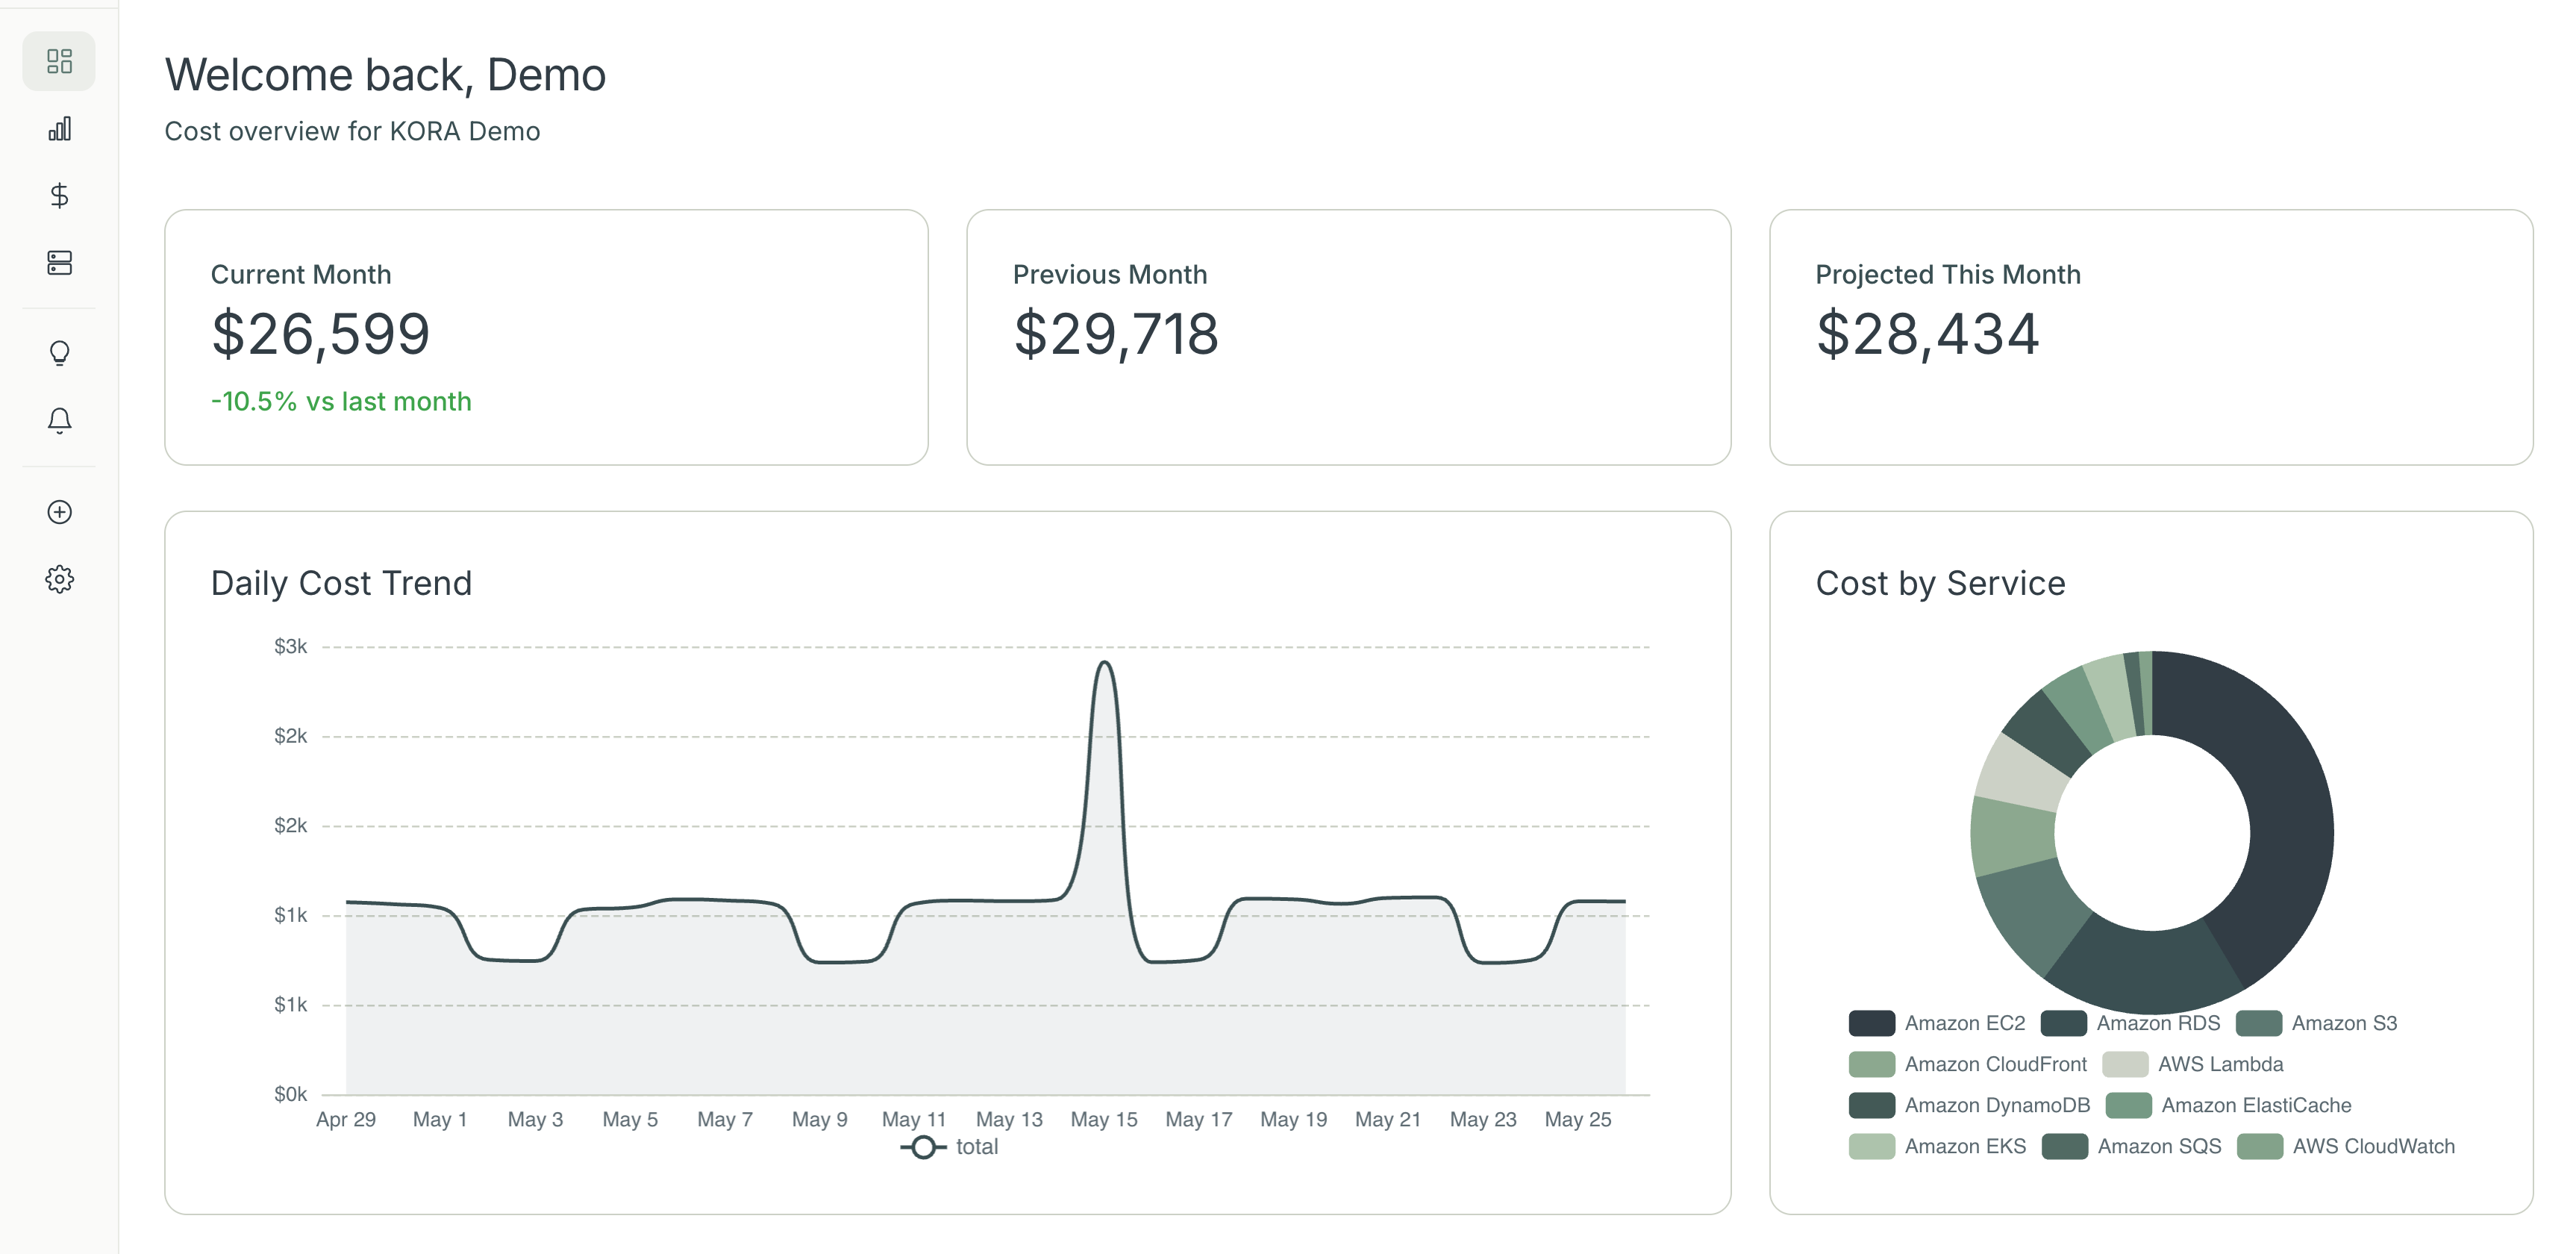
Task: Click the Amazon S3 legend swatch
Action: [x=2258, y=1023]
